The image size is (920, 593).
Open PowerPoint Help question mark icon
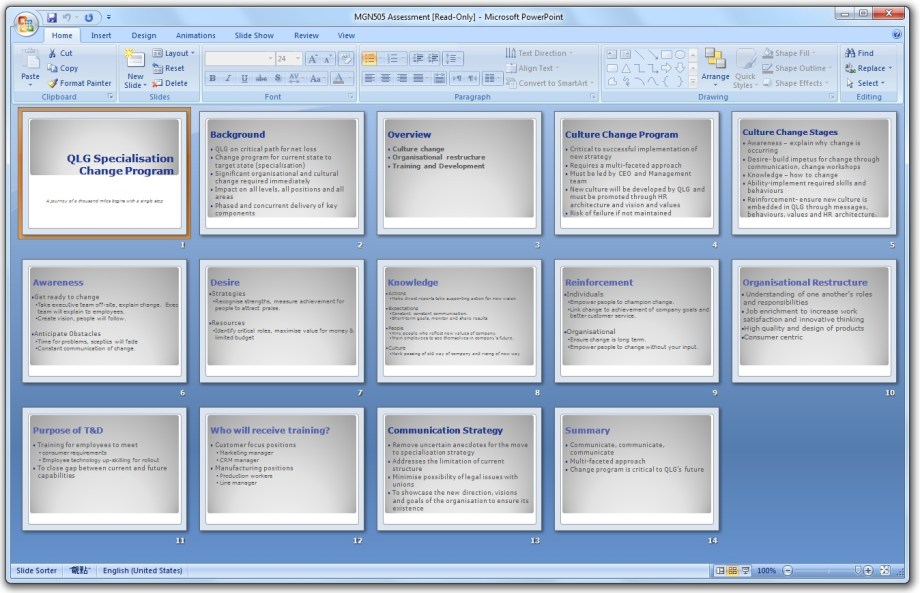click(x=899, y=35)
